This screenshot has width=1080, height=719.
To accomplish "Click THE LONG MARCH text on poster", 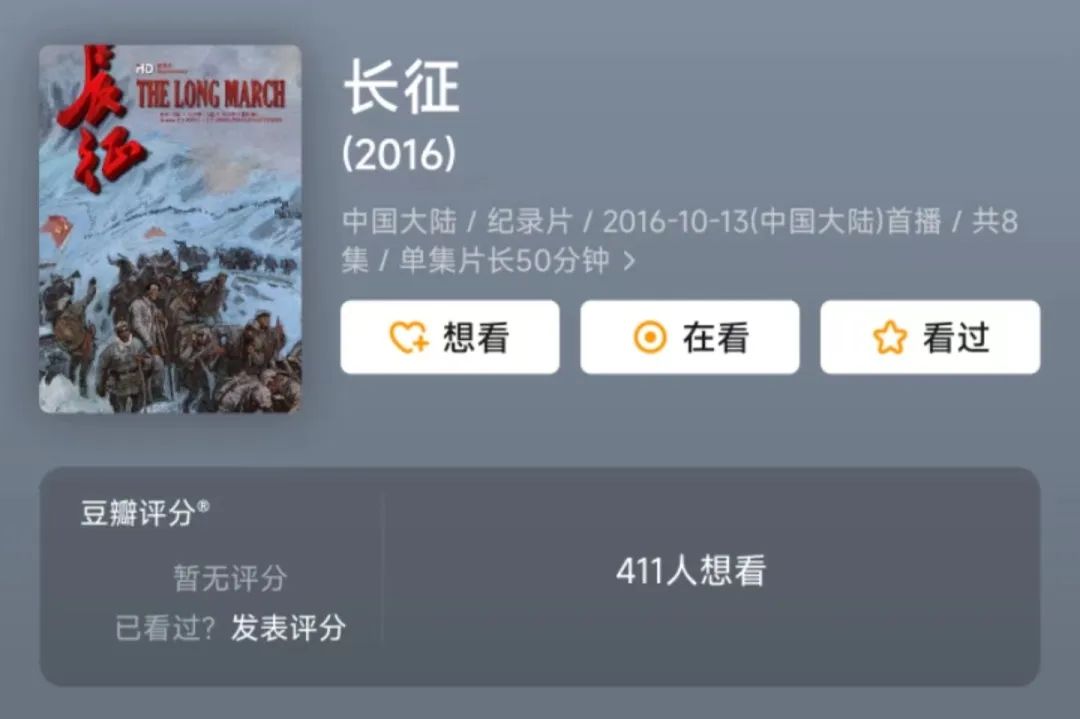I will coord(211,94).
